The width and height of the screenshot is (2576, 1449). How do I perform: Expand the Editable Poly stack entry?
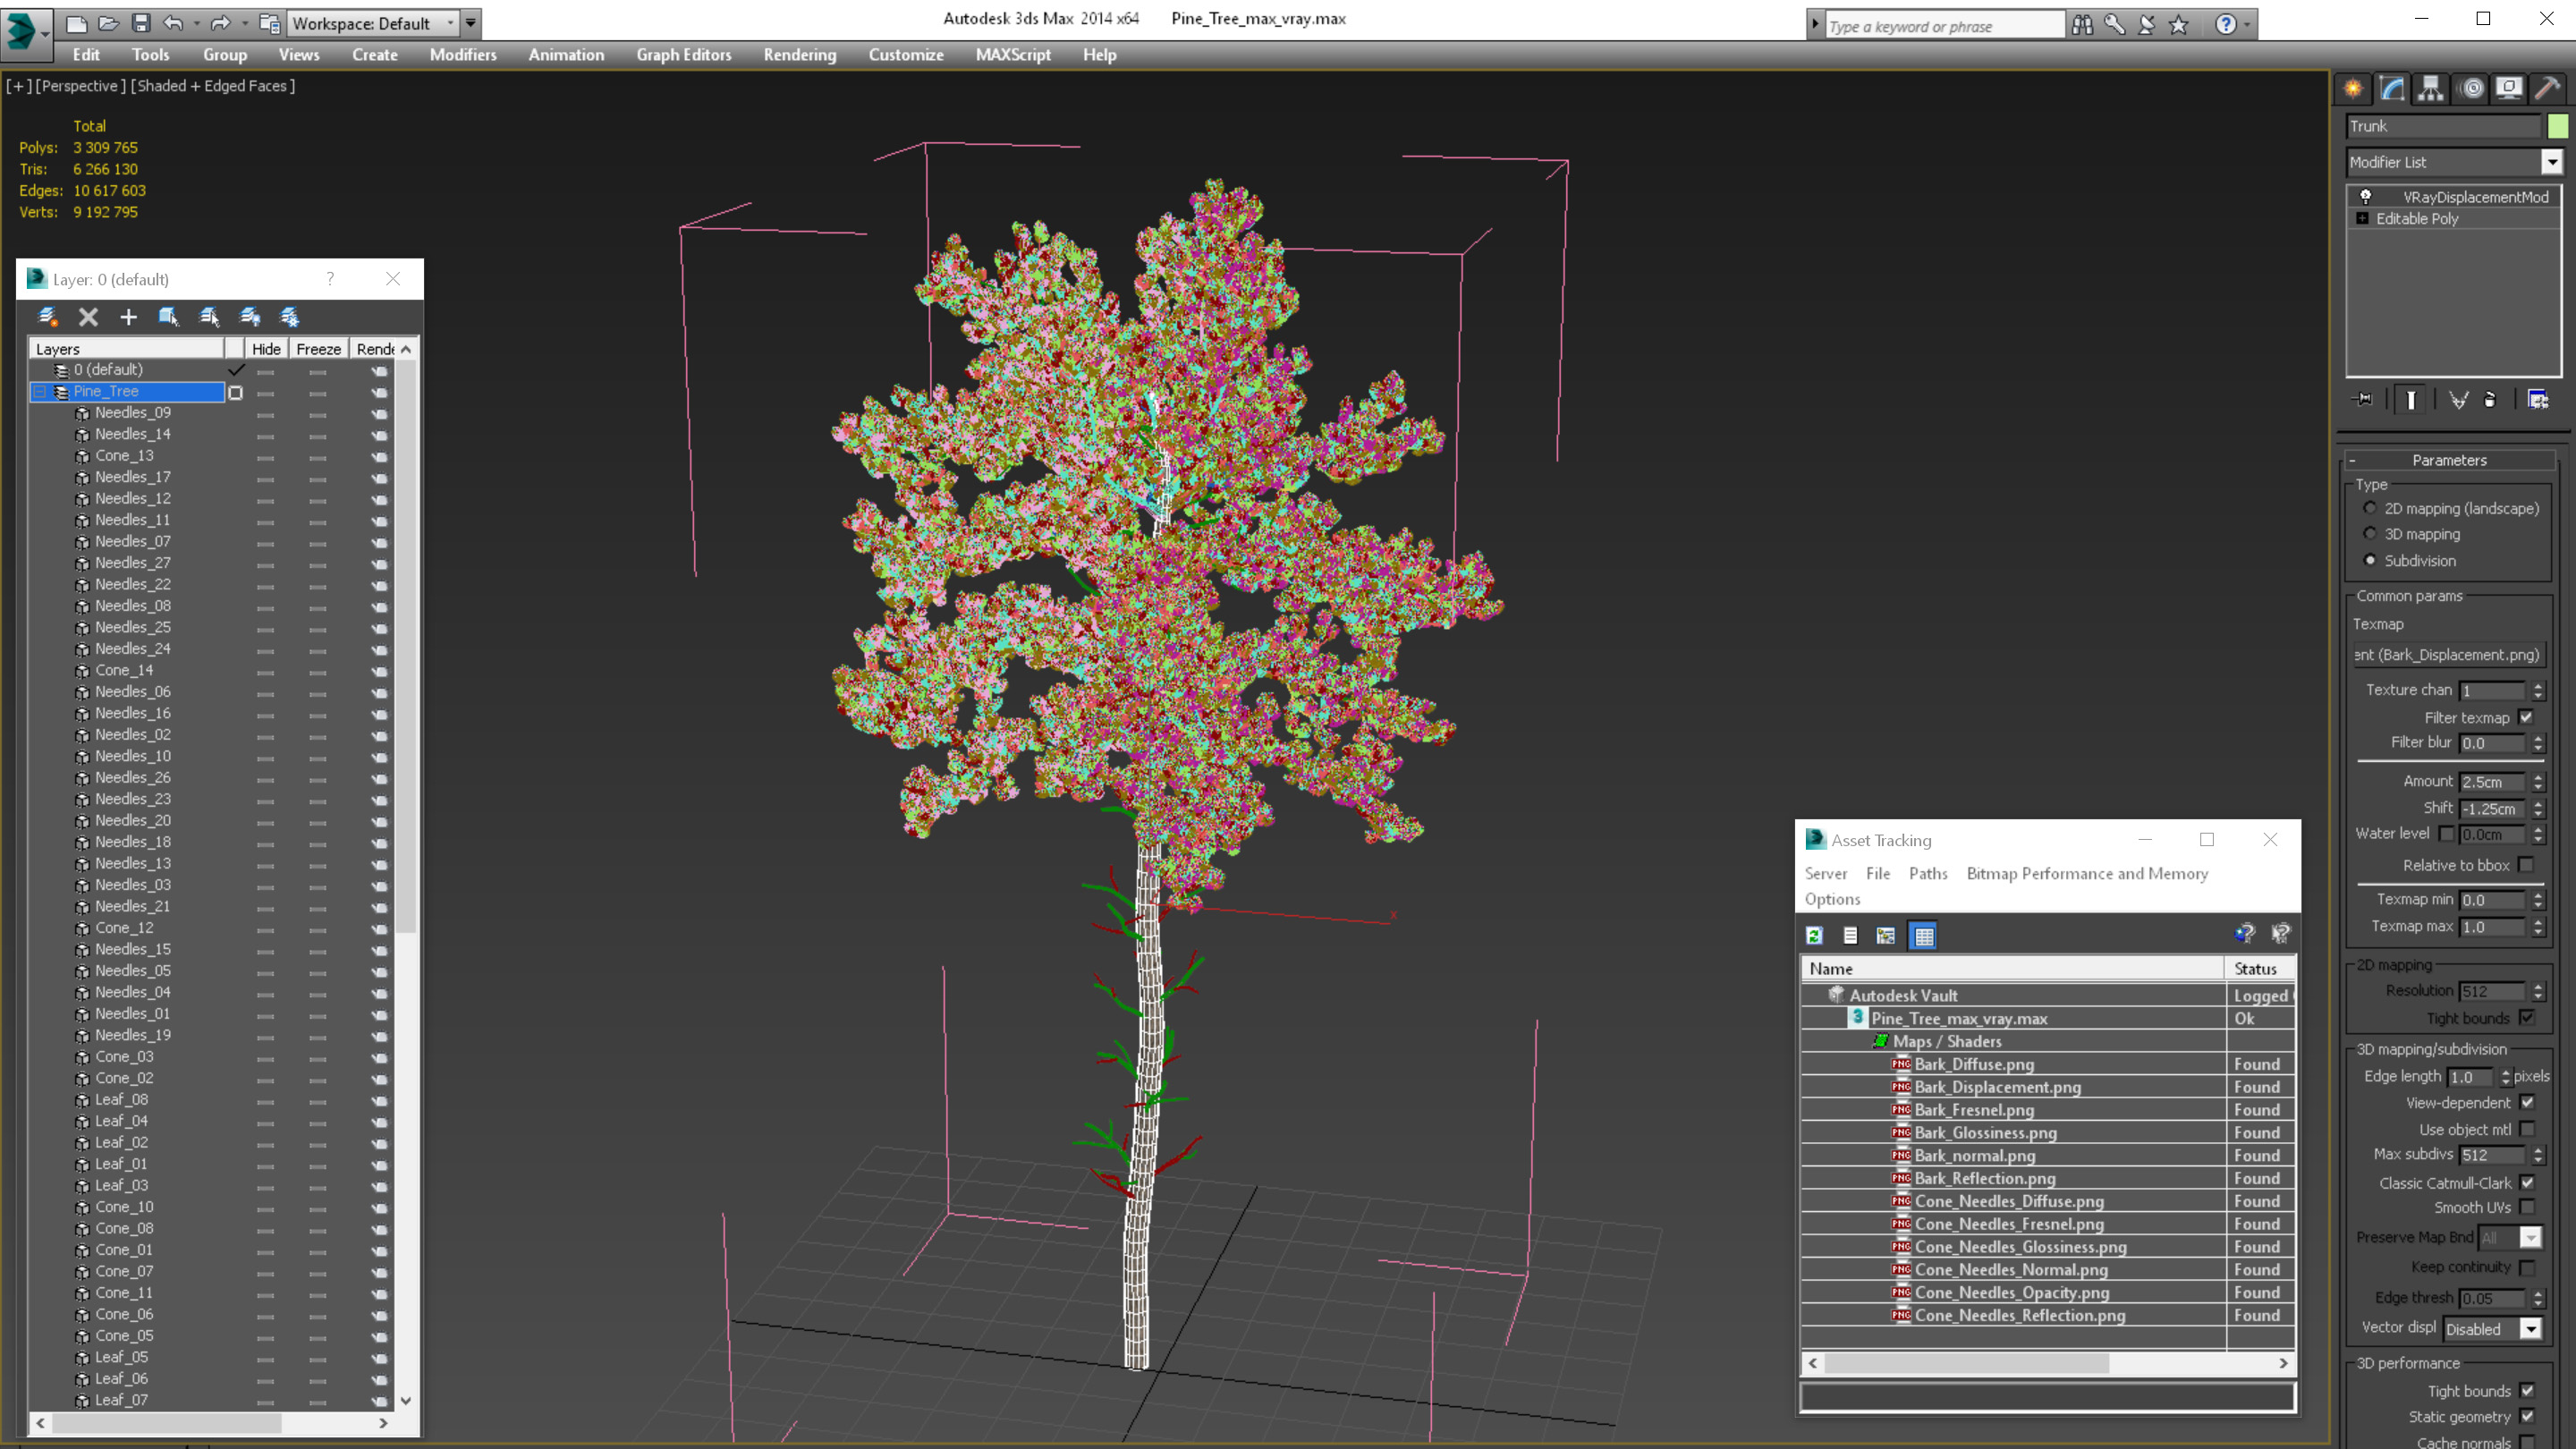pyautogui.click(x=2363, y=219)
